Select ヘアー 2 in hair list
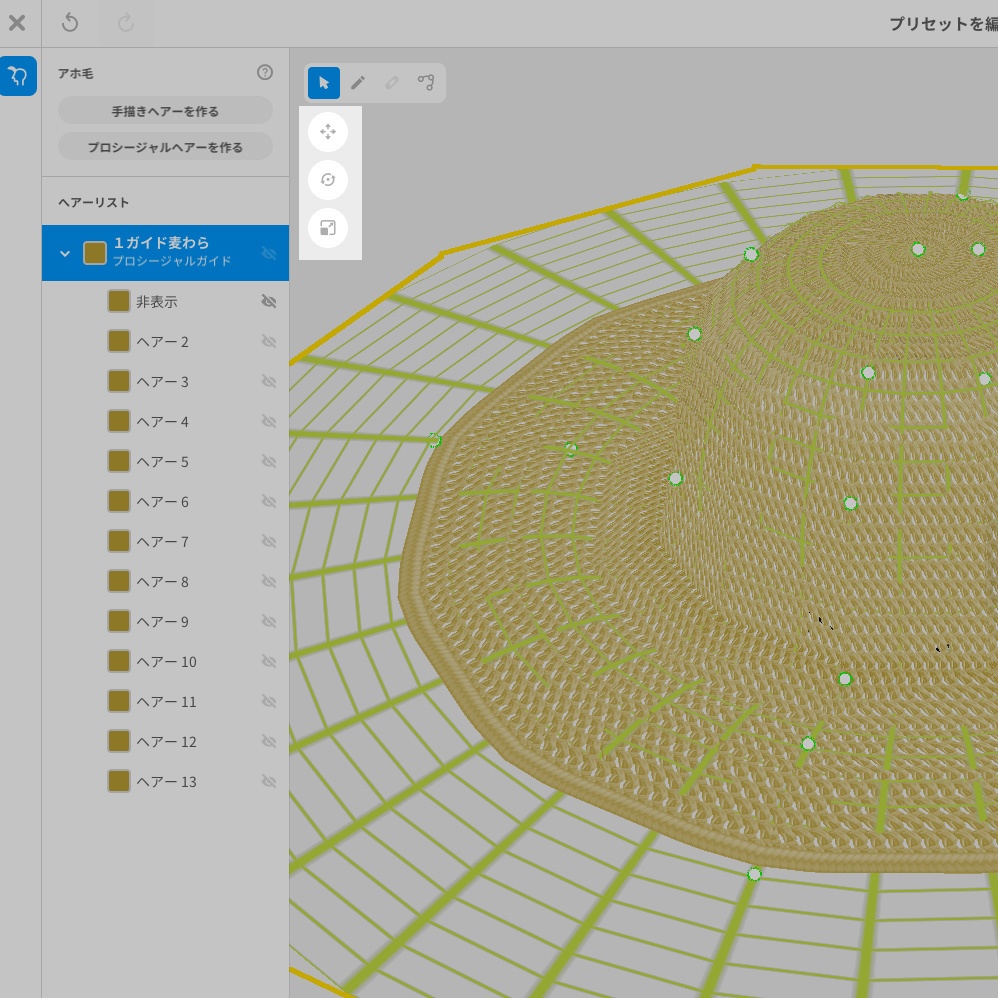The image size is (998, 998). (165, 342)
